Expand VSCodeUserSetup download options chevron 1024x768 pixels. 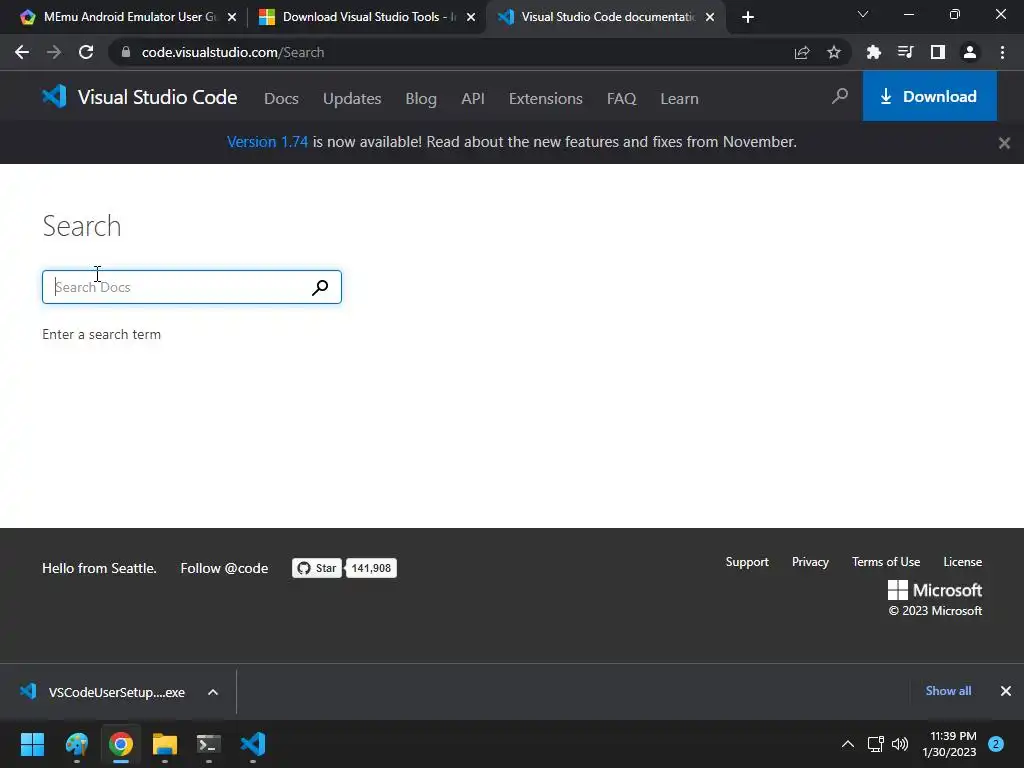click(213, 692)
